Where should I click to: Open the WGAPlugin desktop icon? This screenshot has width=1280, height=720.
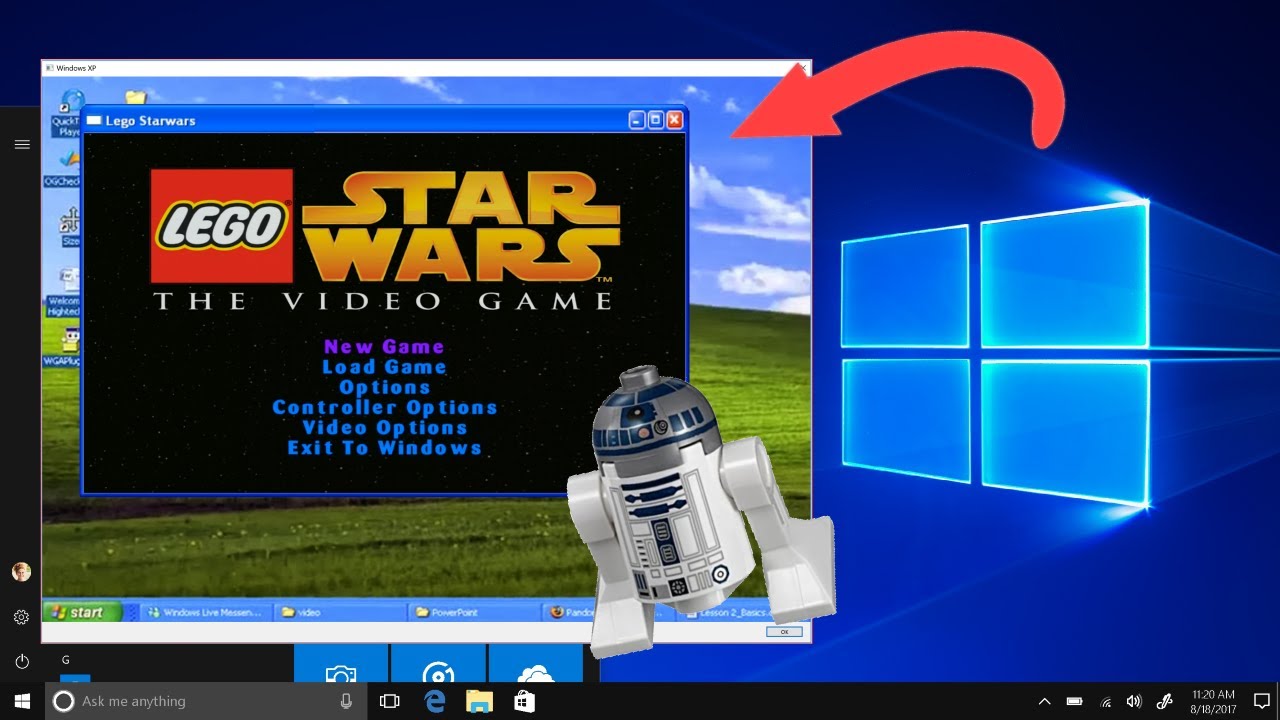(65, 346)
